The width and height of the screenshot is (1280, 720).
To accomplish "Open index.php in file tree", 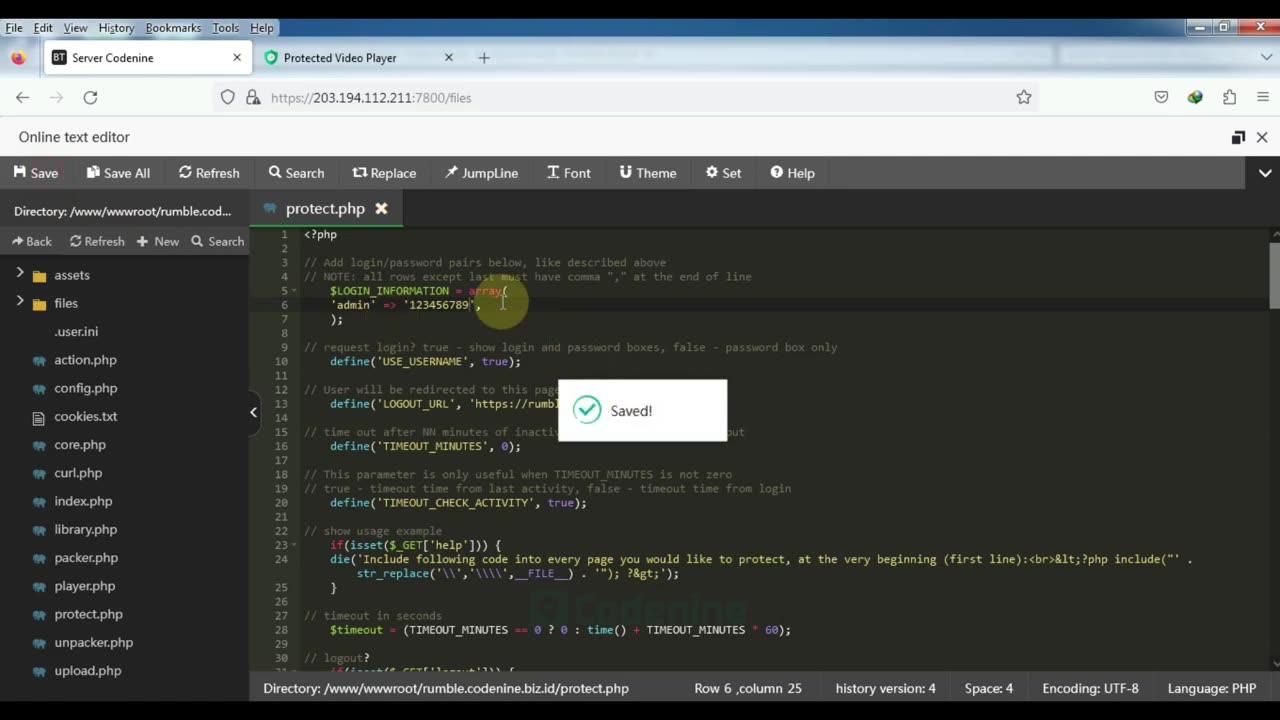I will point(83,501).
